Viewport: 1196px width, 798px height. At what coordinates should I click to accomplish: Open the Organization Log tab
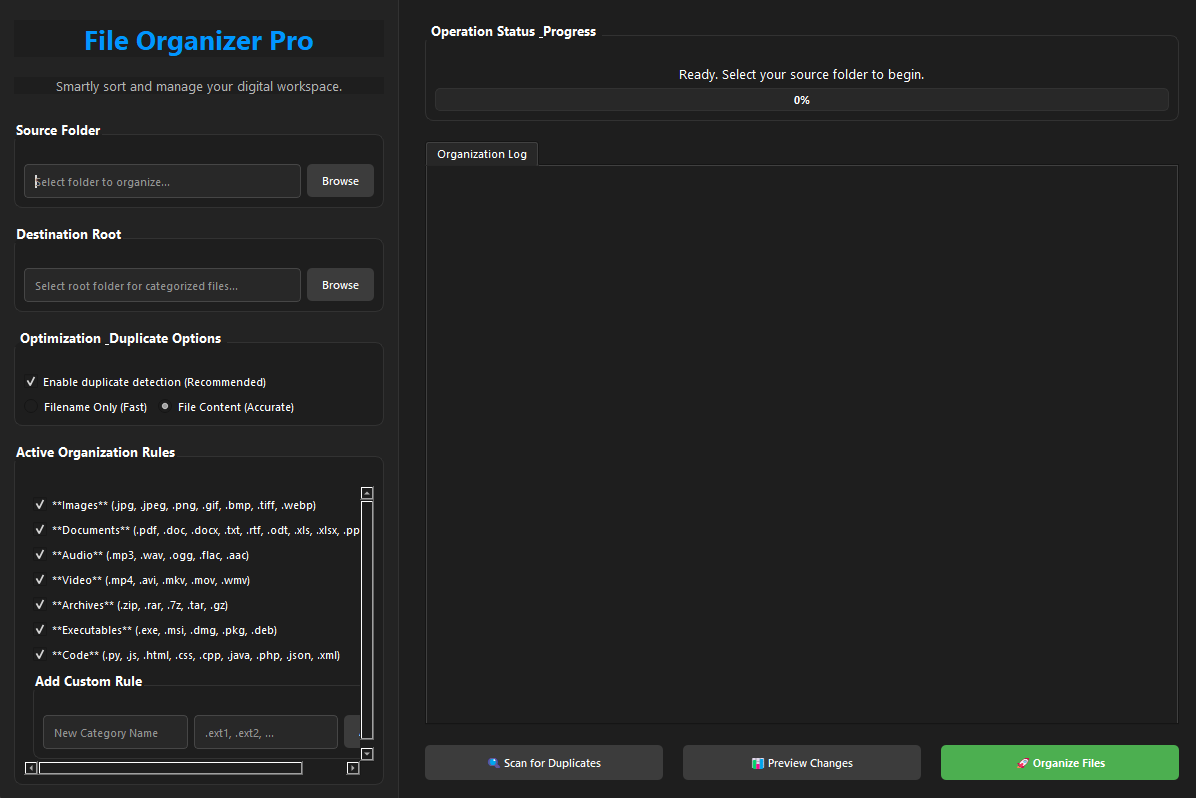(482, 154)
